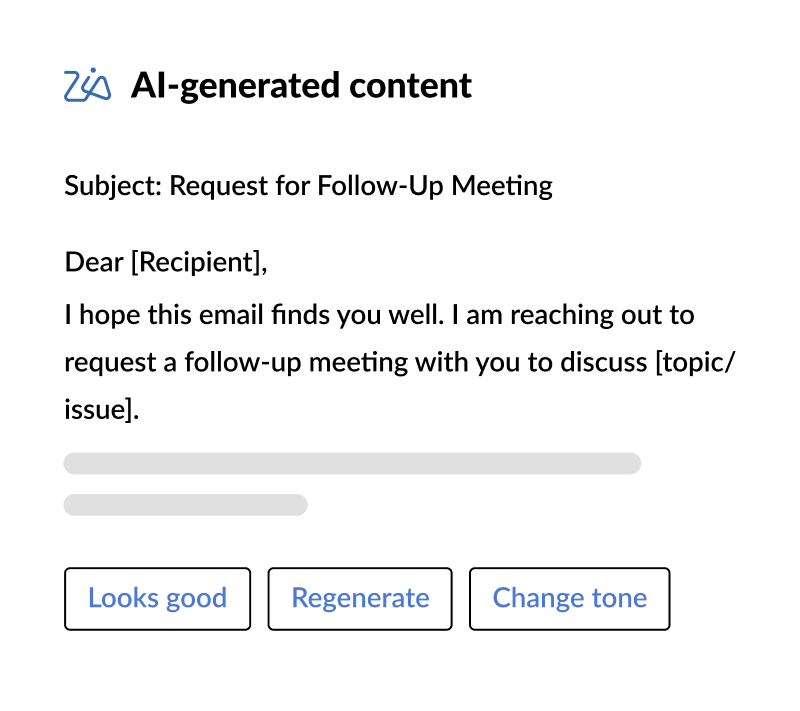Viewport: 800px width, 711px height.
Task: Select the email Subject line text
Action: [307, 185]
